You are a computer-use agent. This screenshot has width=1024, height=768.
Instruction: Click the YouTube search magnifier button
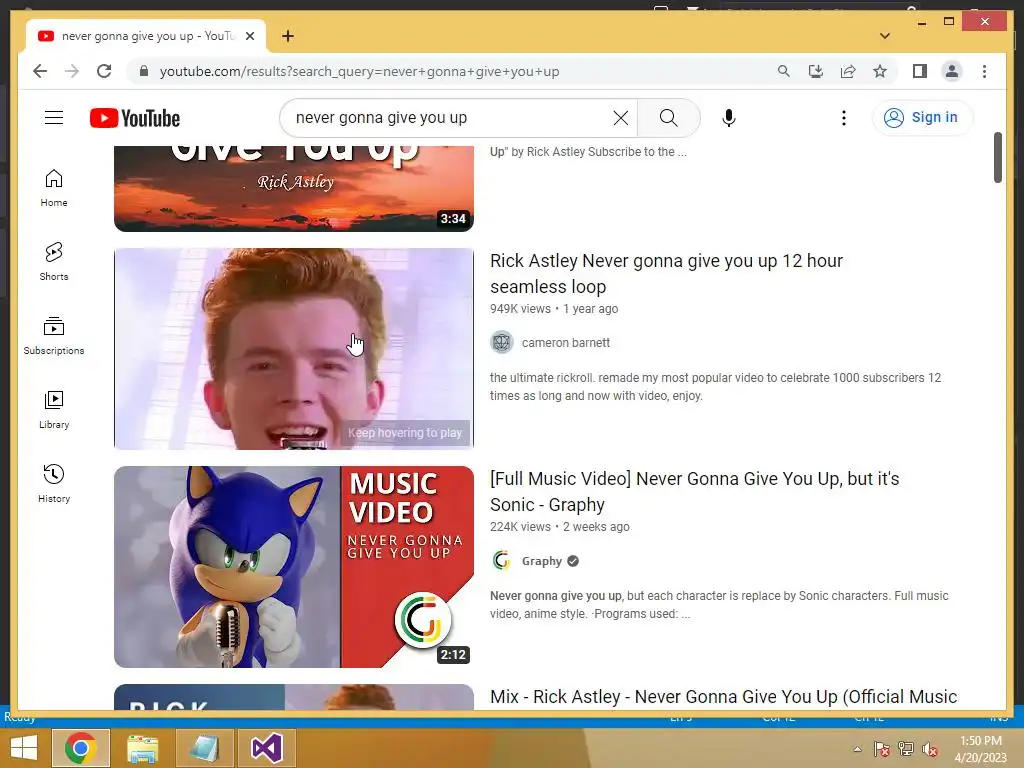tap(668, 118)
